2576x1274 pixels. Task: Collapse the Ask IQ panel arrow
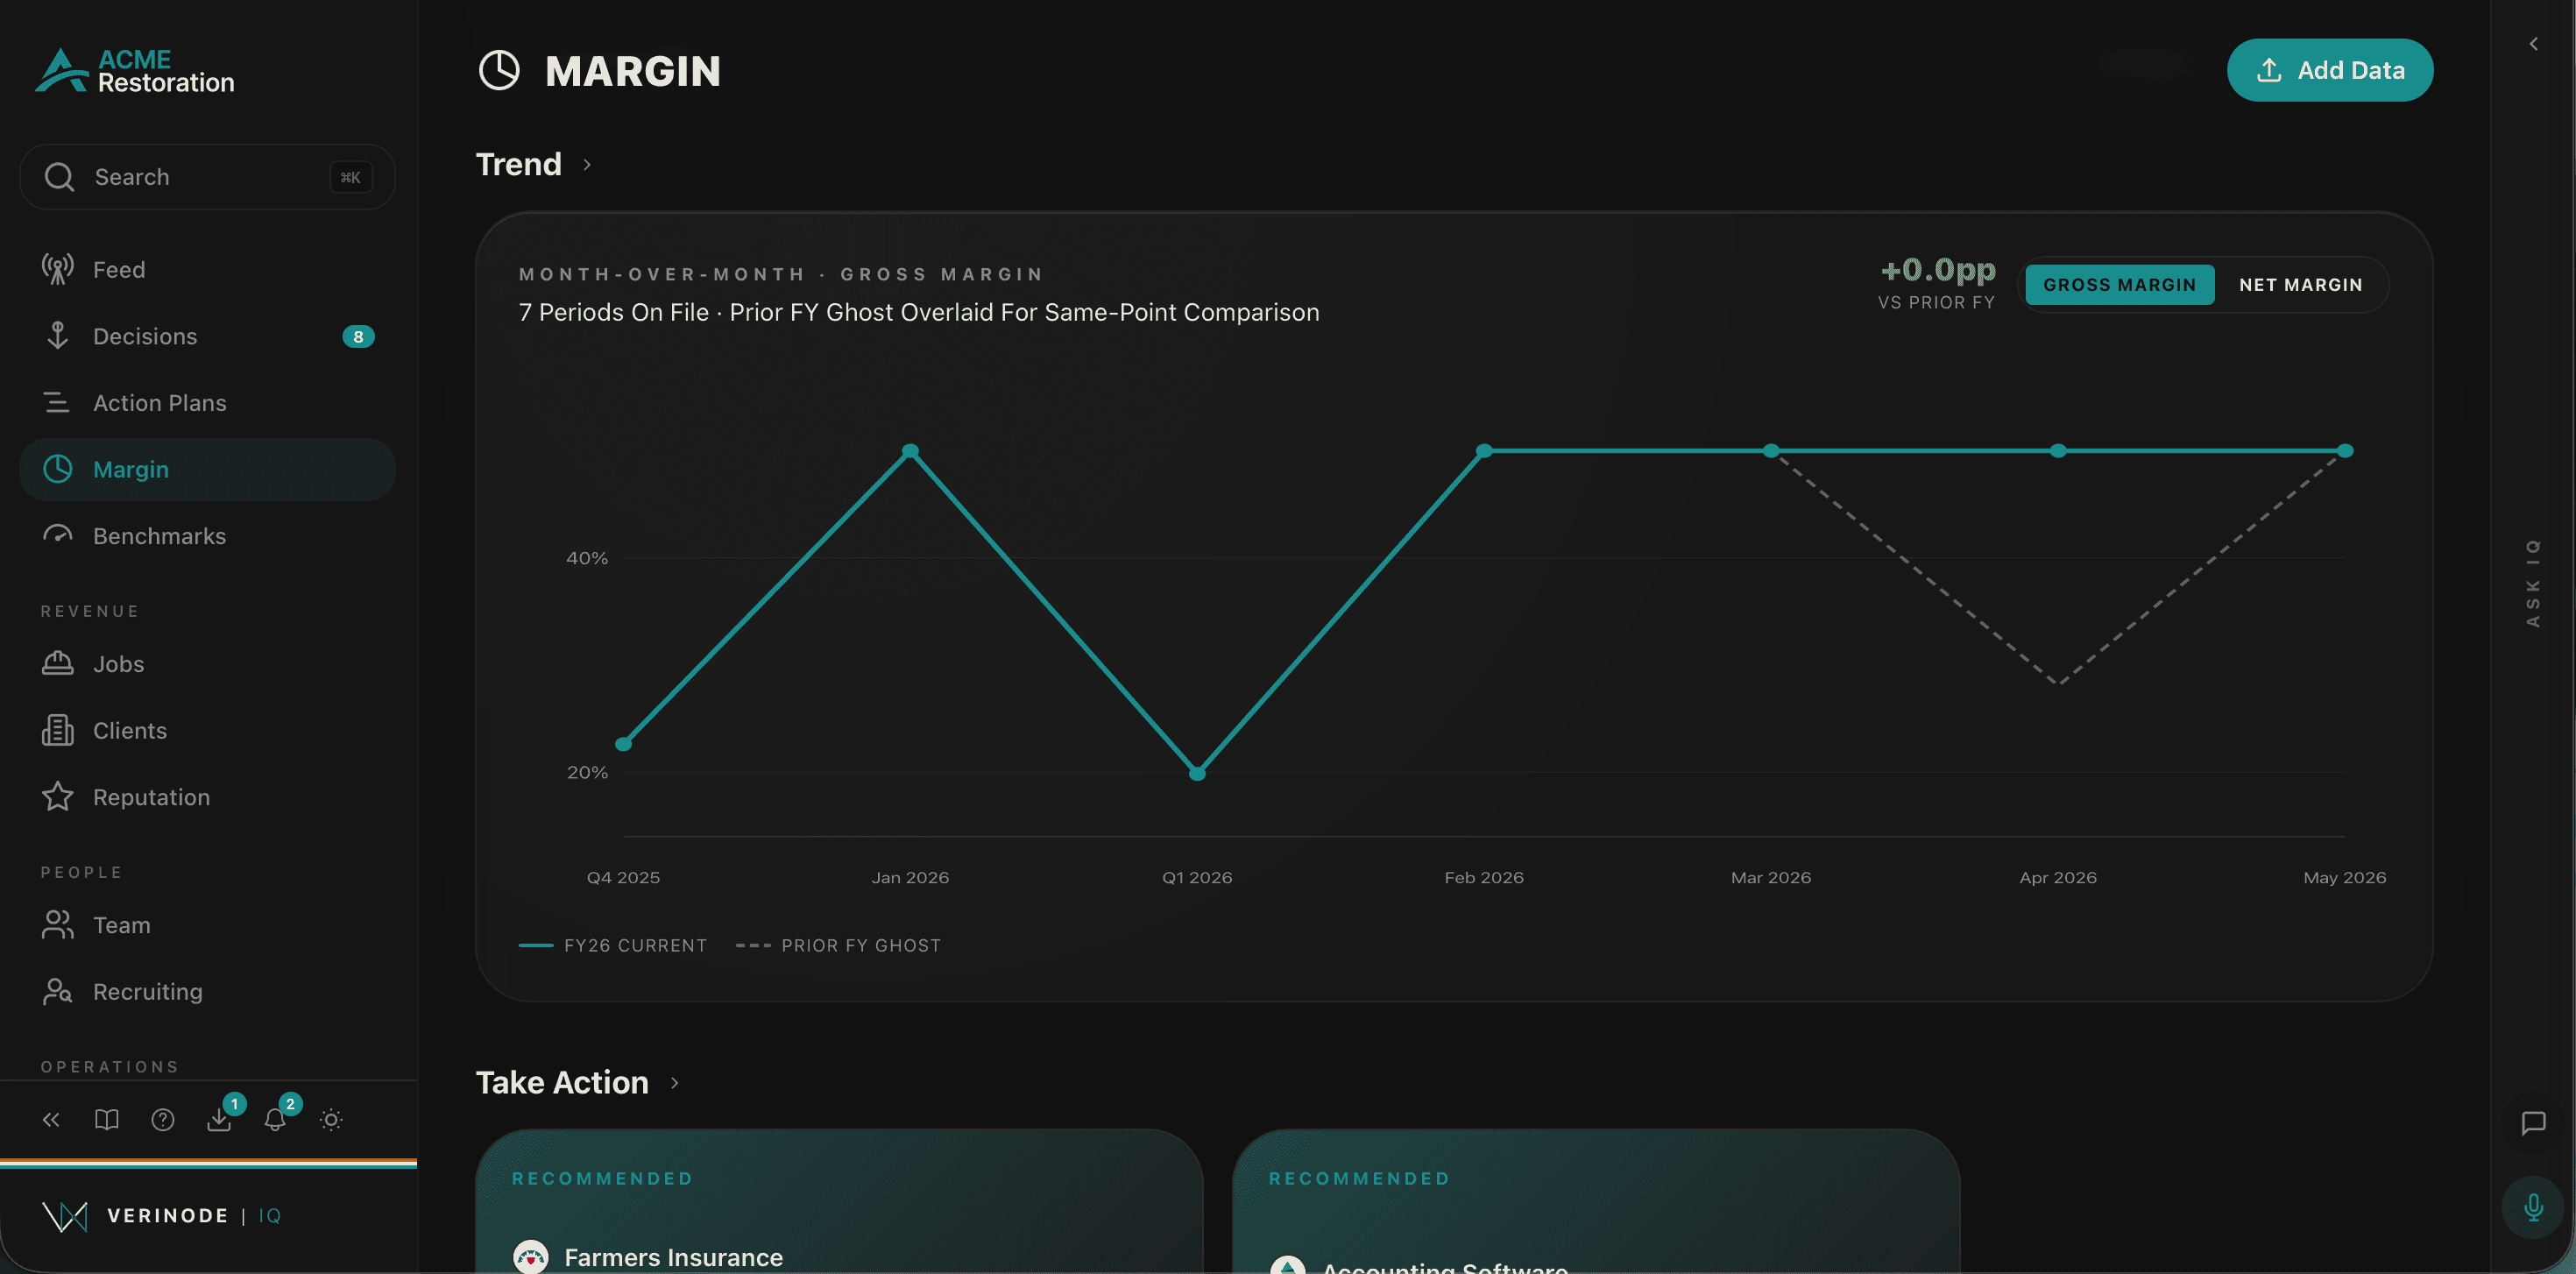tap(2533, 44)
